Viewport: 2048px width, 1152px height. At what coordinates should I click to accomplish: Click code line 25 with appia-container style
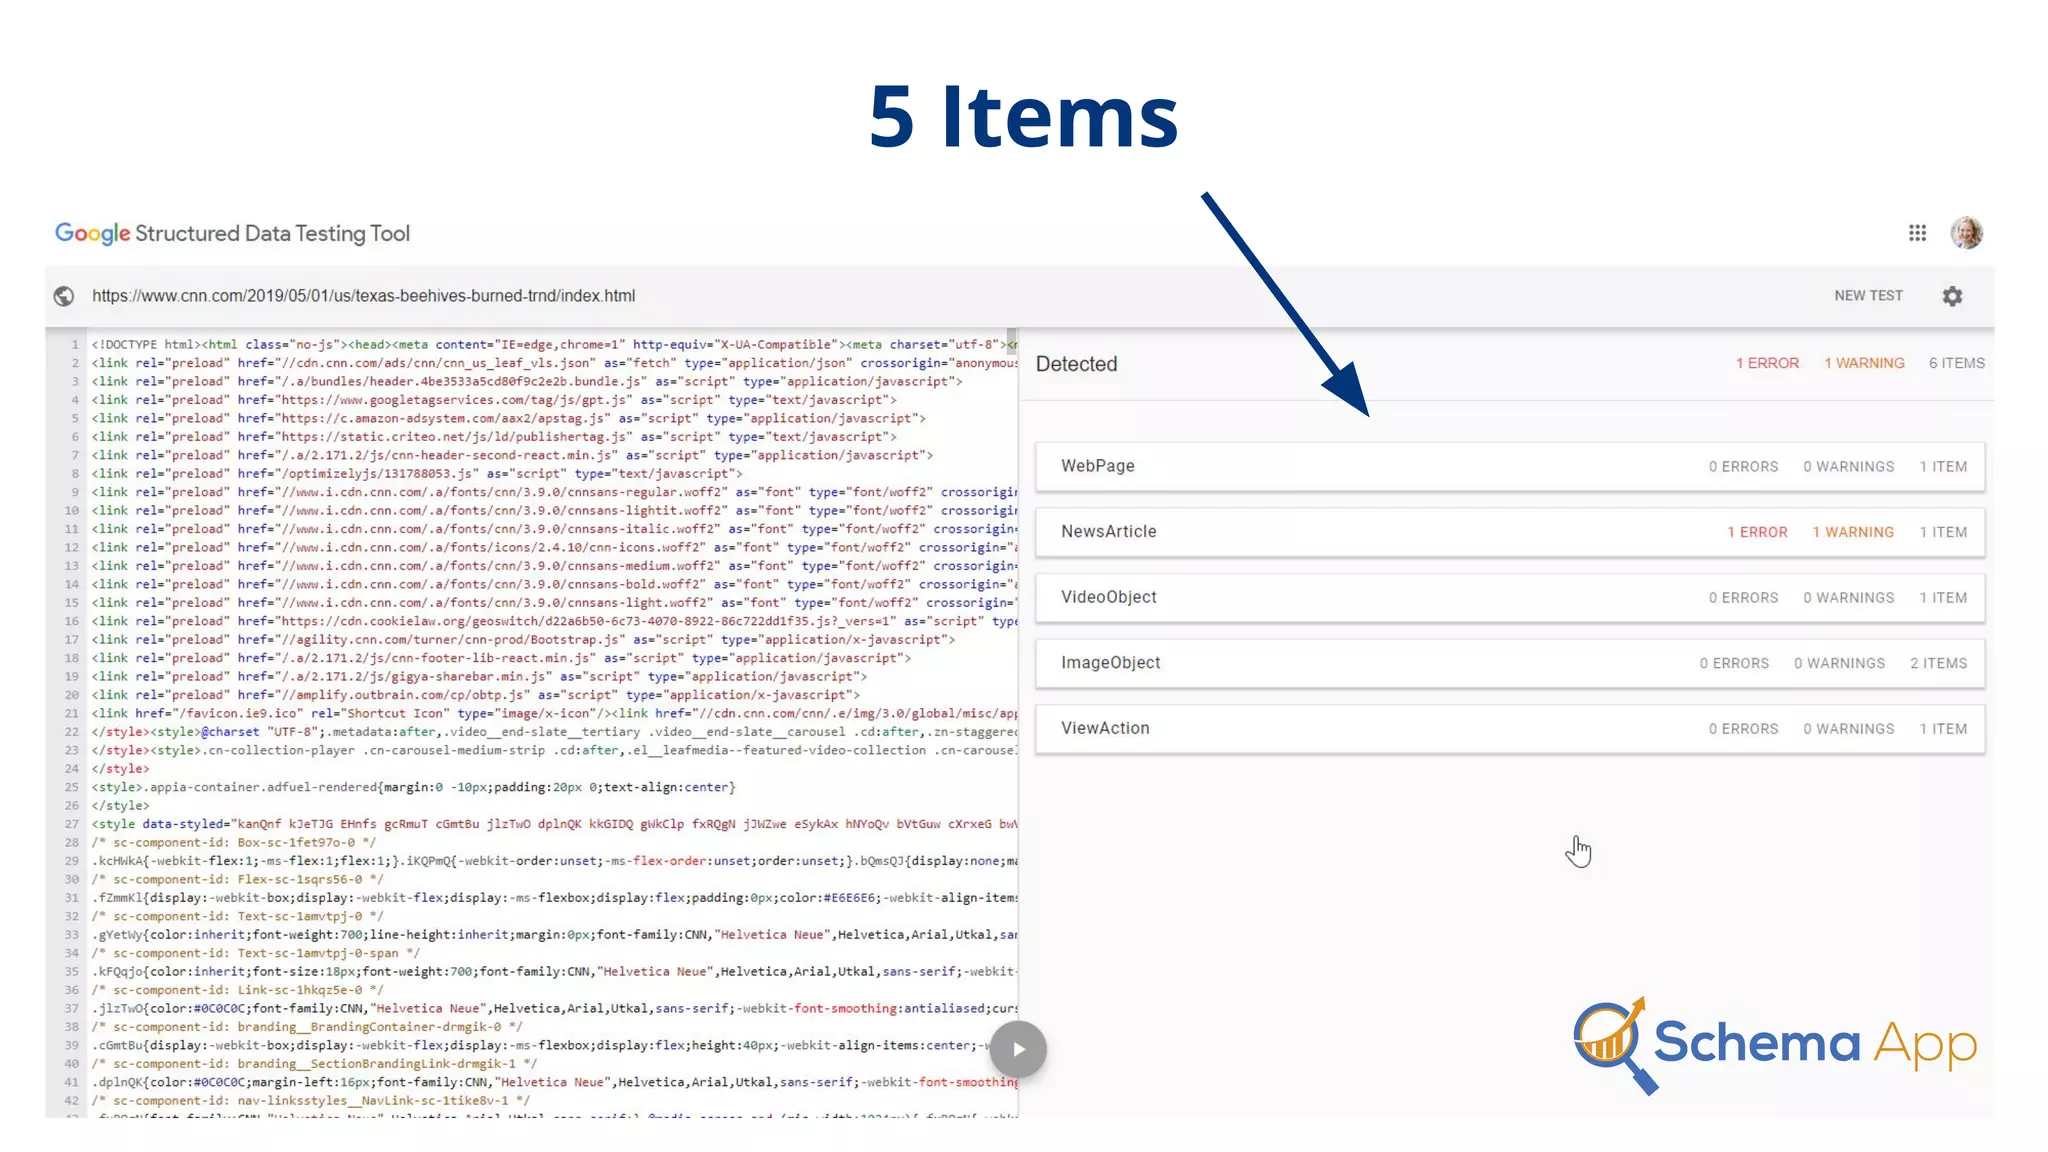(x=413, y=788)
